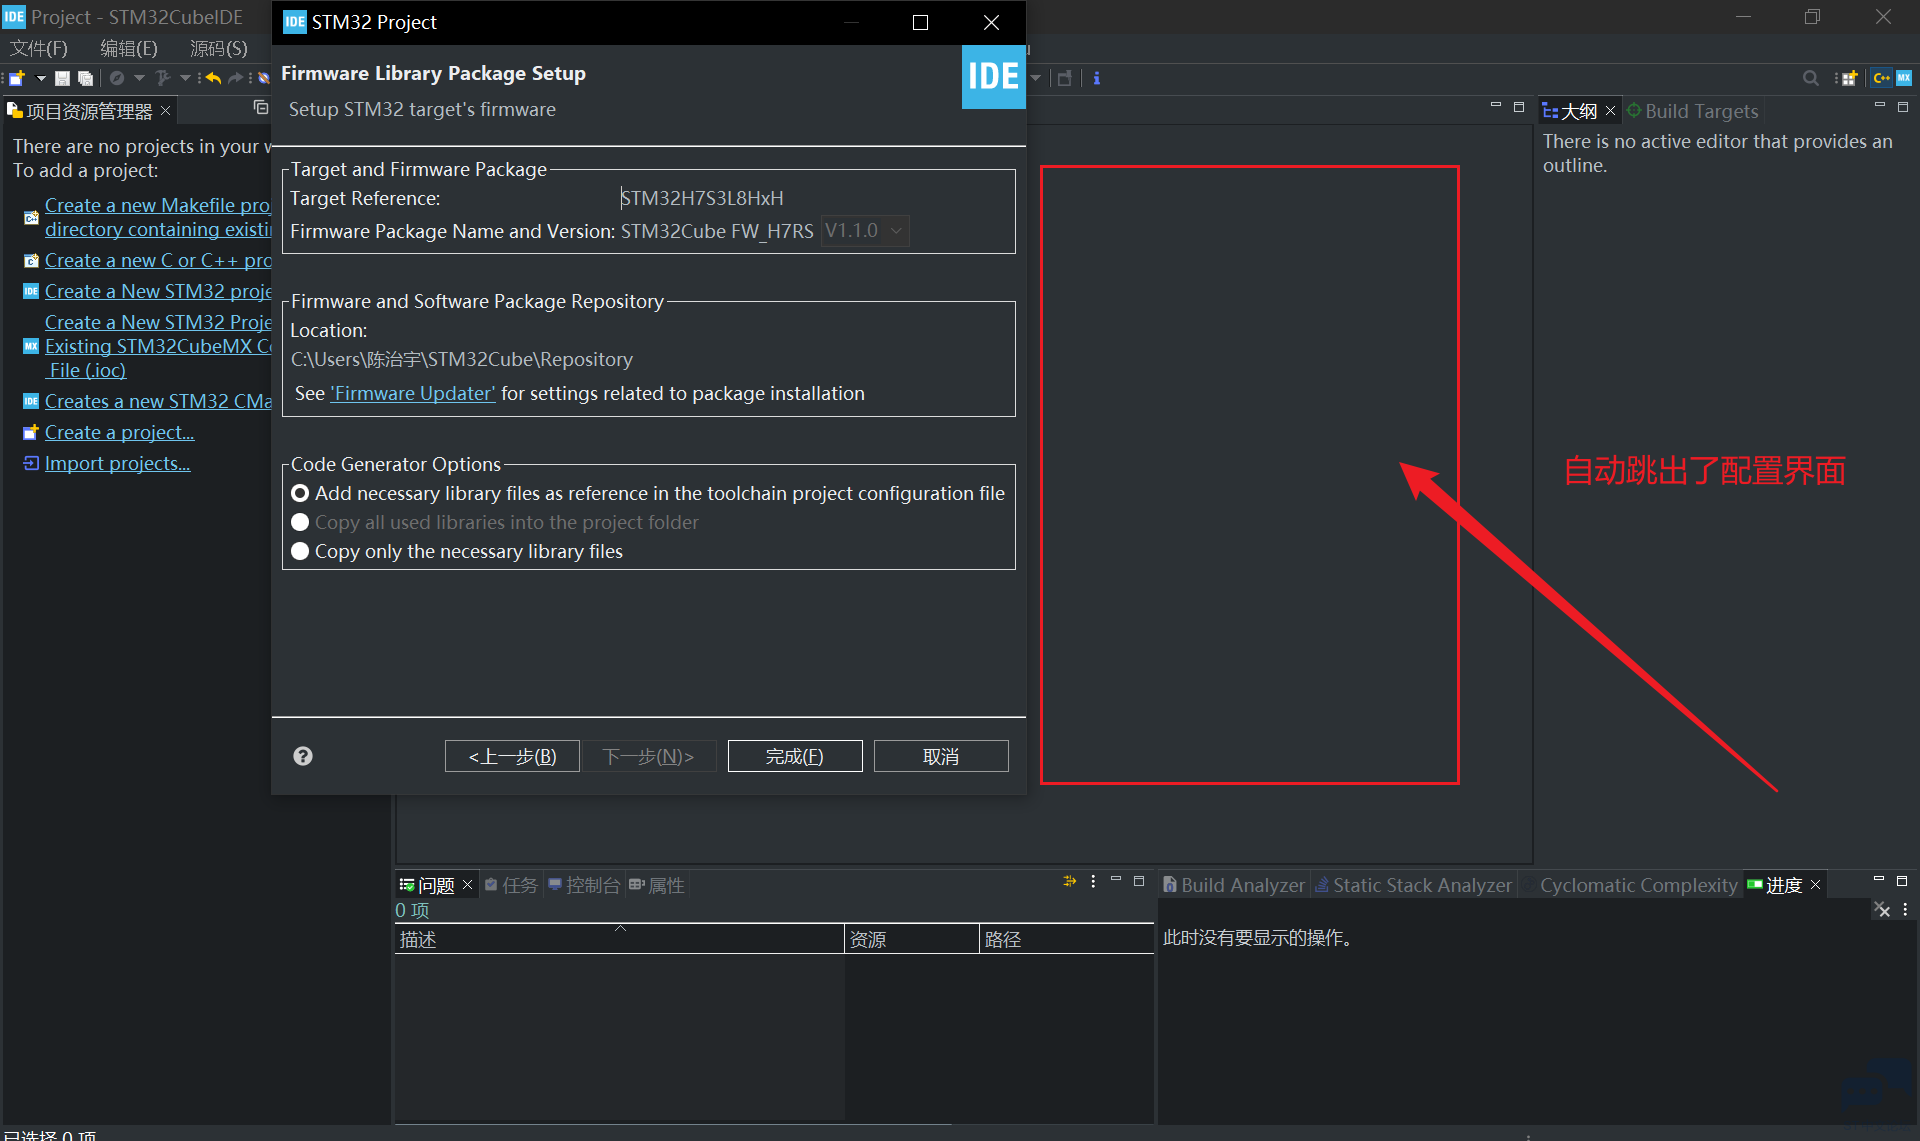Click the wrench build tools icon

click(163, 78)
